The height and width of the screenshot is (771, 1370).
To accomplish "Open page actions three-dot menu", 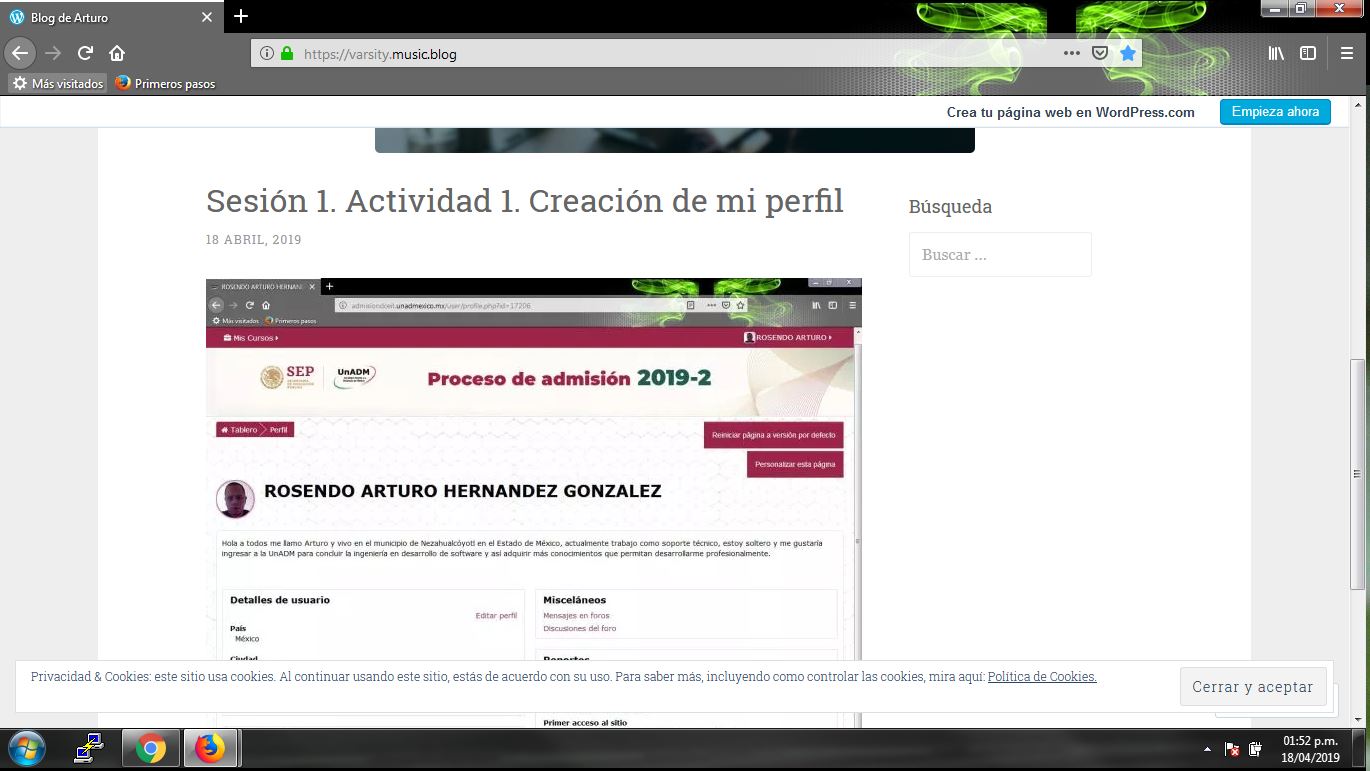I will click(x=1071, y=53).
